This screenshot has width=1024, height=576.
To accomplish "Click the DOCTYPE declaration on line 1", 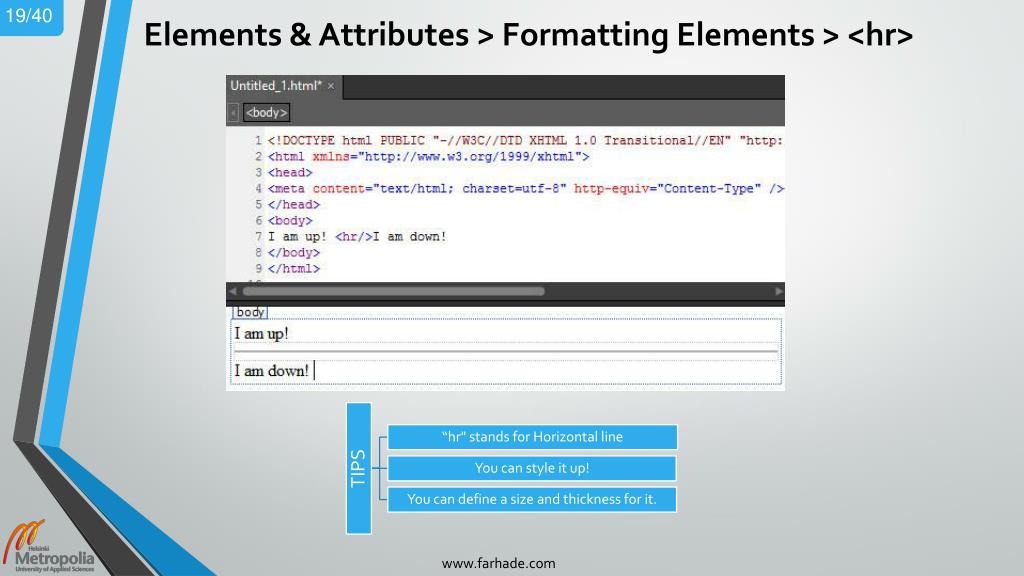I will click(x=525, y=140).
